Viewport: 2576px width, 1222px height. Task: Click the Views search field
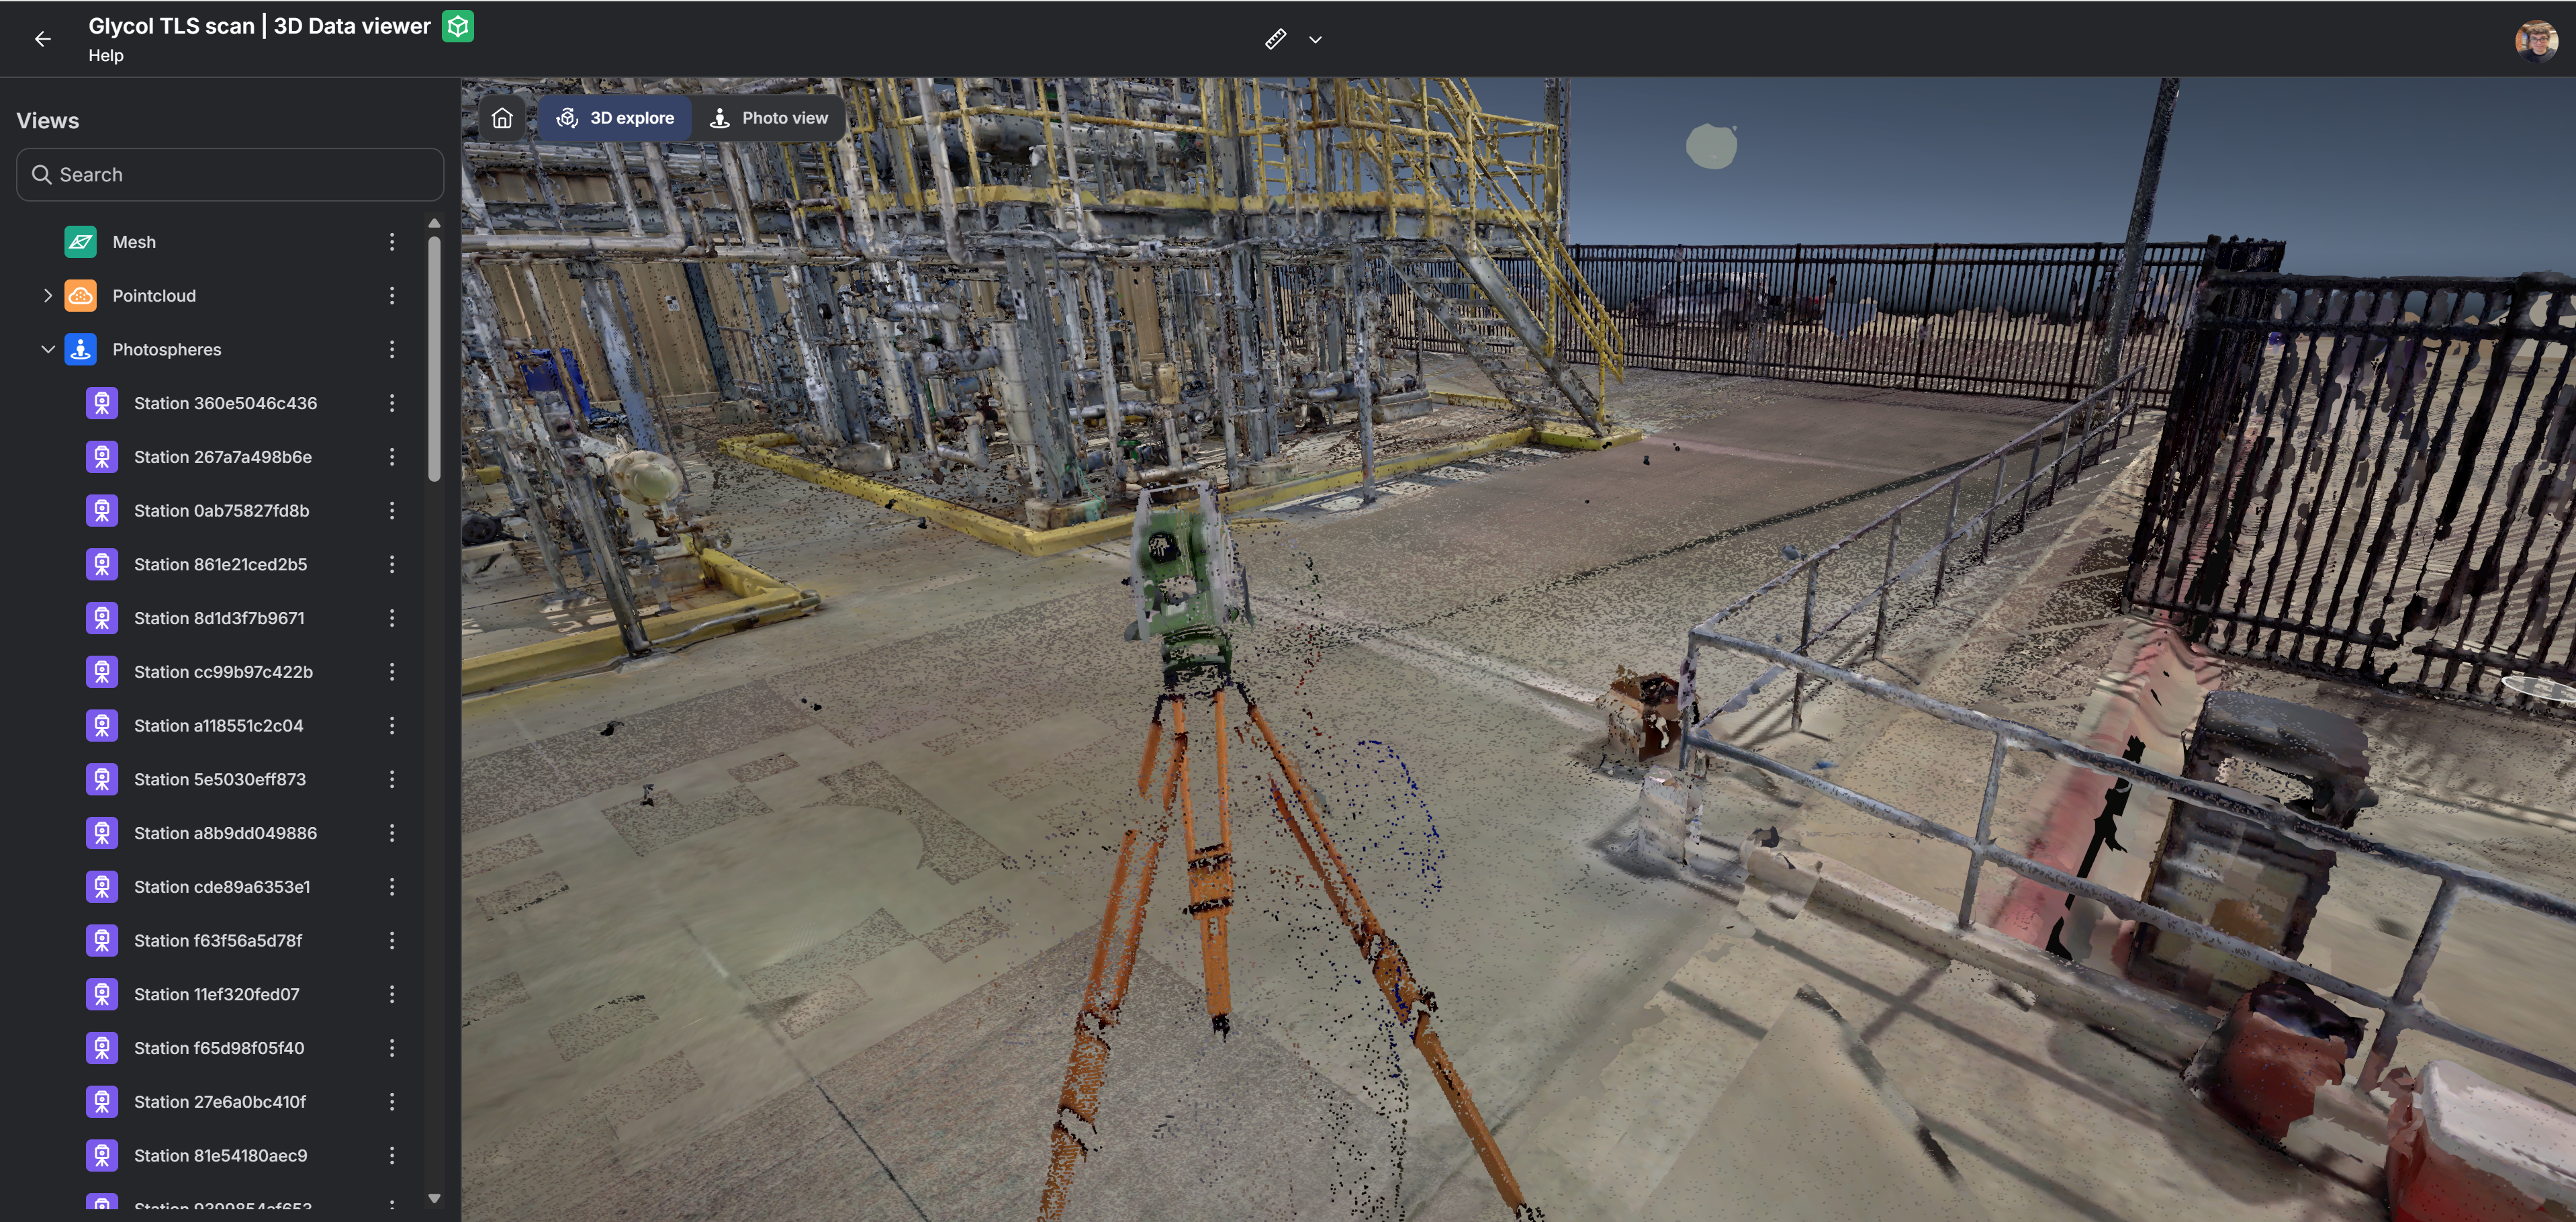coord(230,175)
